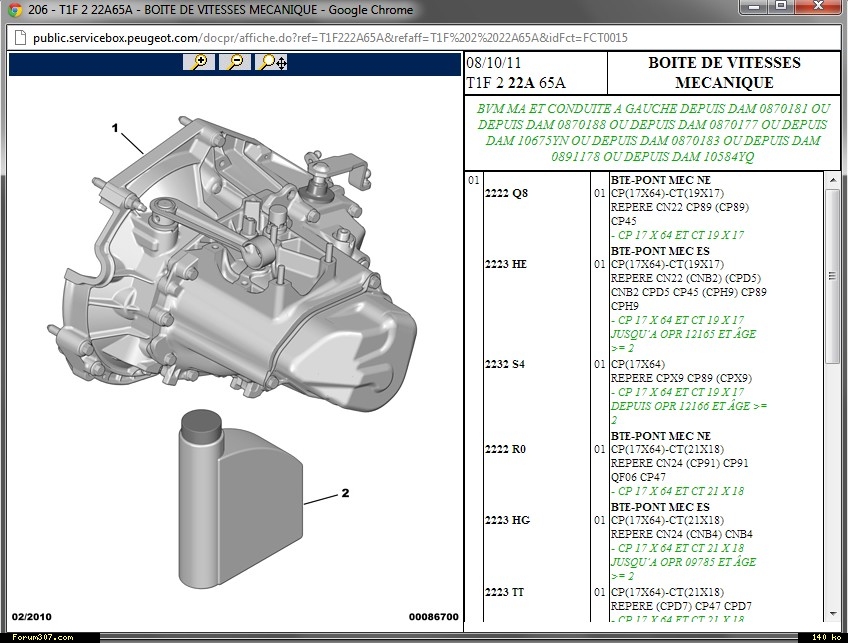
Task: Click the zoom in magnifier icon
Action: pyautogui.click(x=201, y=62)
